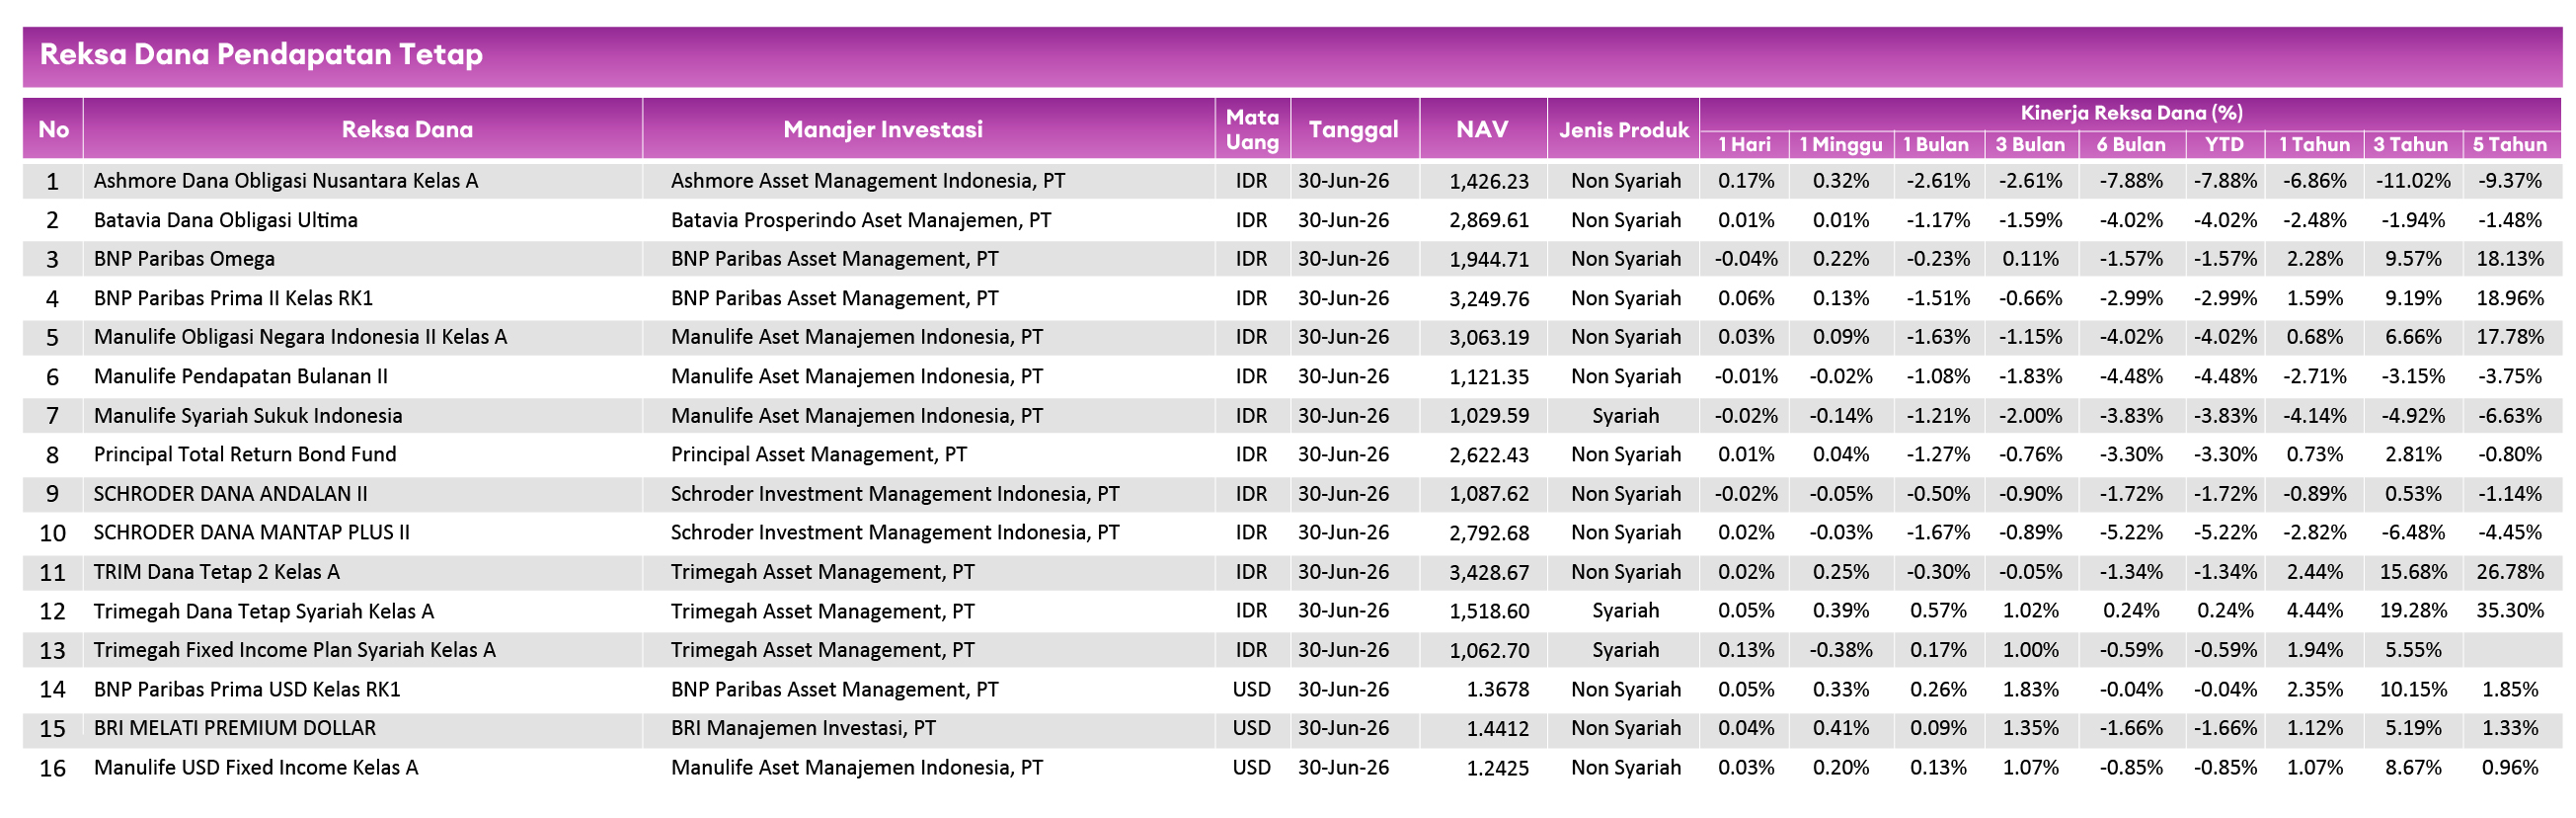Viewport: 2576px width, 818px height.
Task: Click the '1 Minggu' sub-header
Action: point(1840,144)
